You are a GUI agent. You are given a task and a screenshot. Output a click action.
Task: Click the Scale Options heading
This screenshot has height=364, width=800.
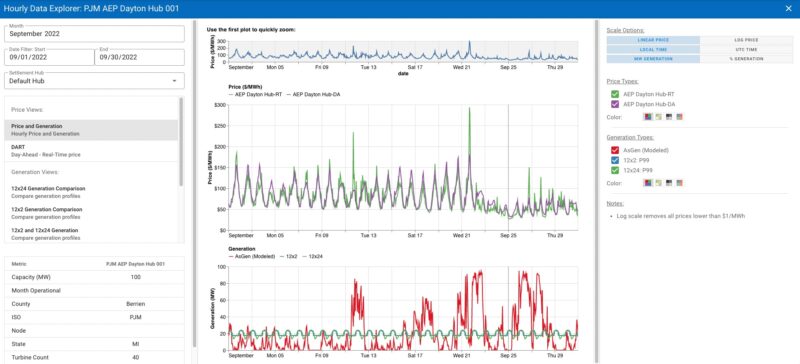(625, 30)
